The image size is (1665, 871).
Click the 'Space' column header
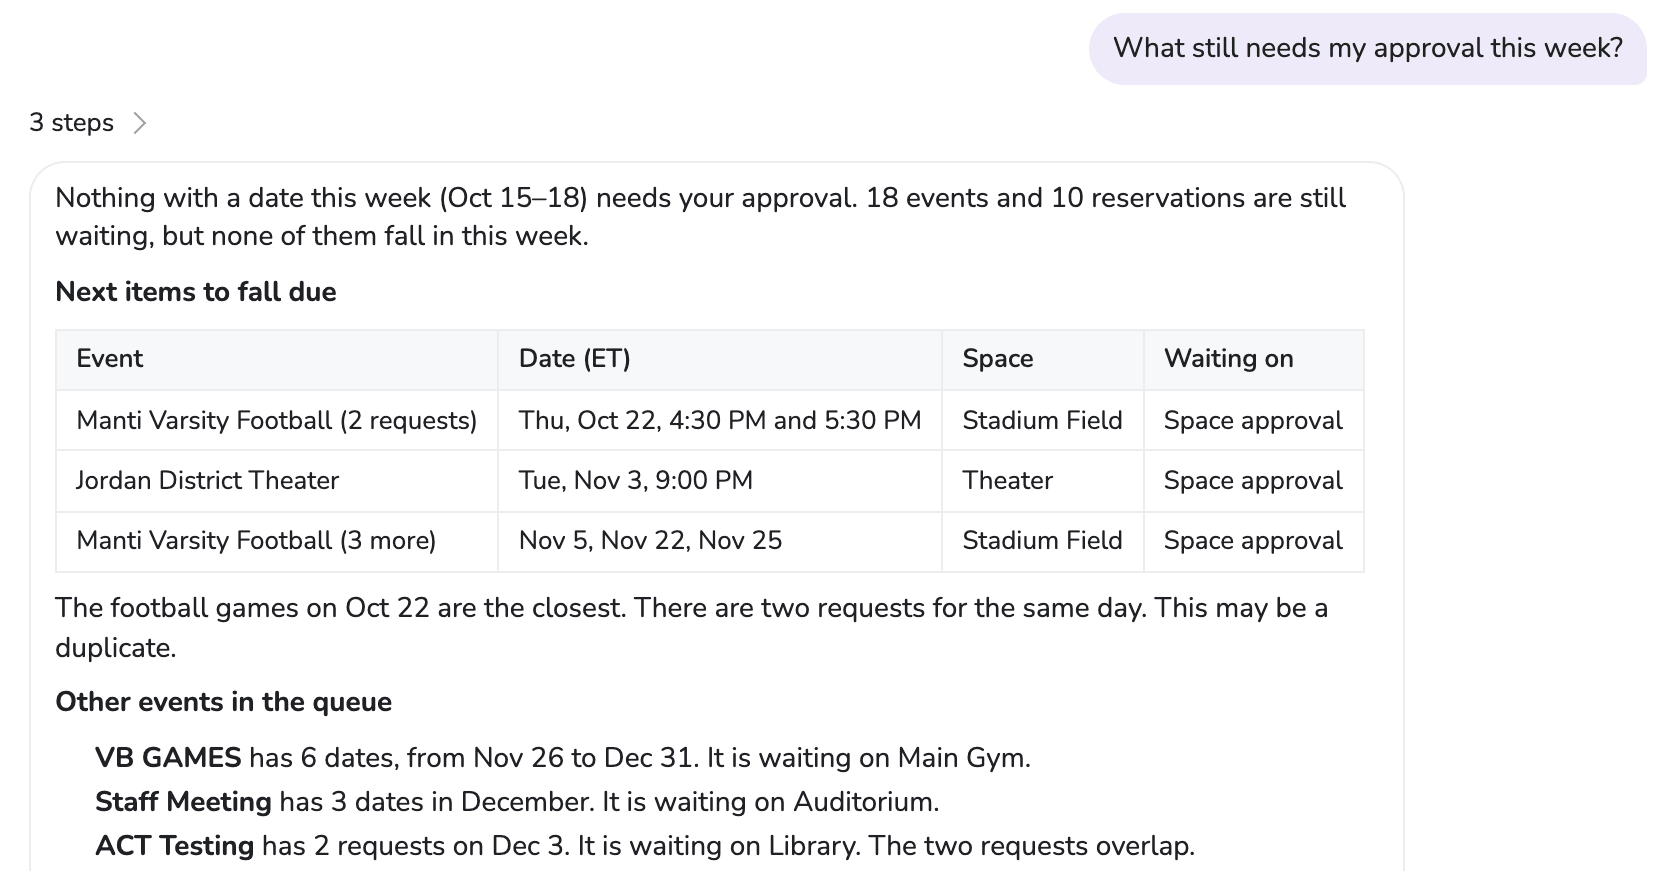pos(1043,359)
